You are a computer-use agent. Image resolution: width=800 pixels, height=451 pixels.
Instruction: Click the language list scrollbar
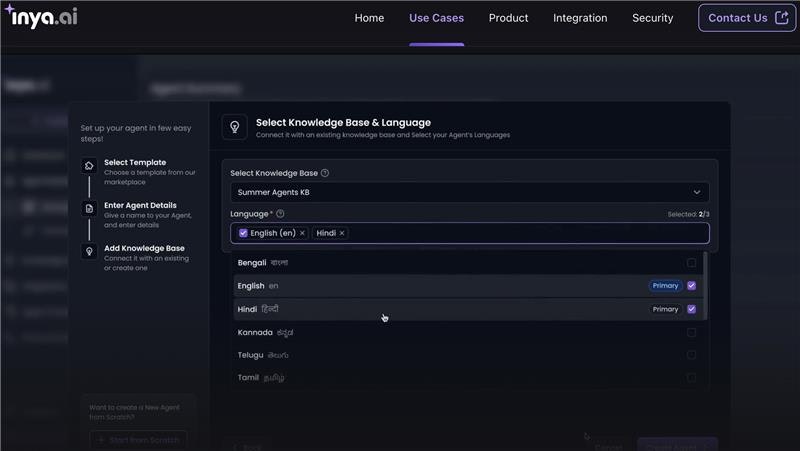[706, 286]
